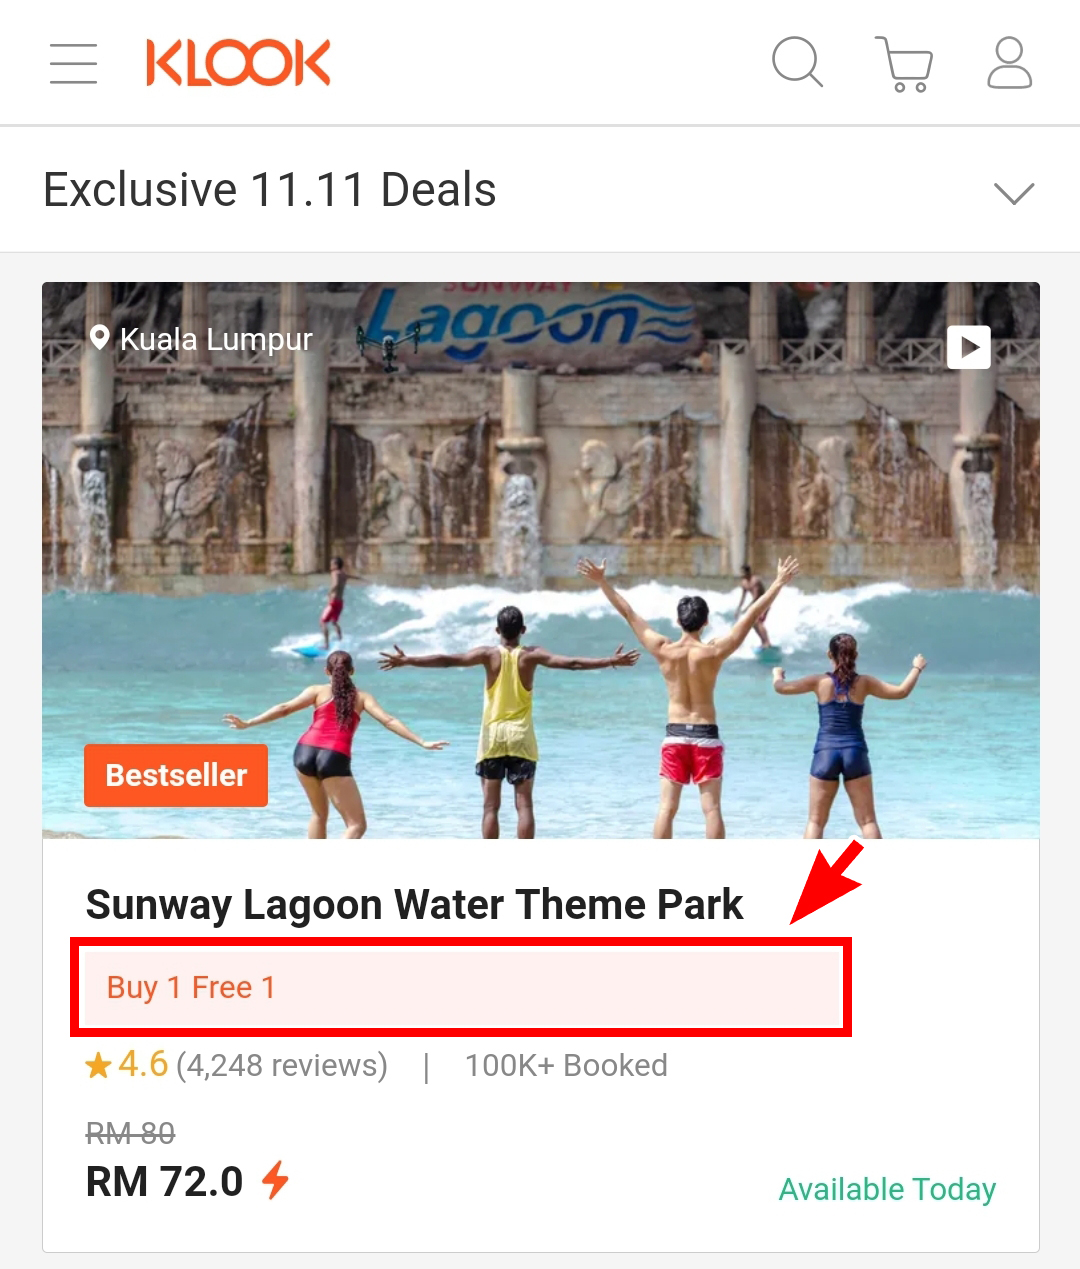
Task: Play the Sunway Lagoon video
Action: (x=968, y=347)
